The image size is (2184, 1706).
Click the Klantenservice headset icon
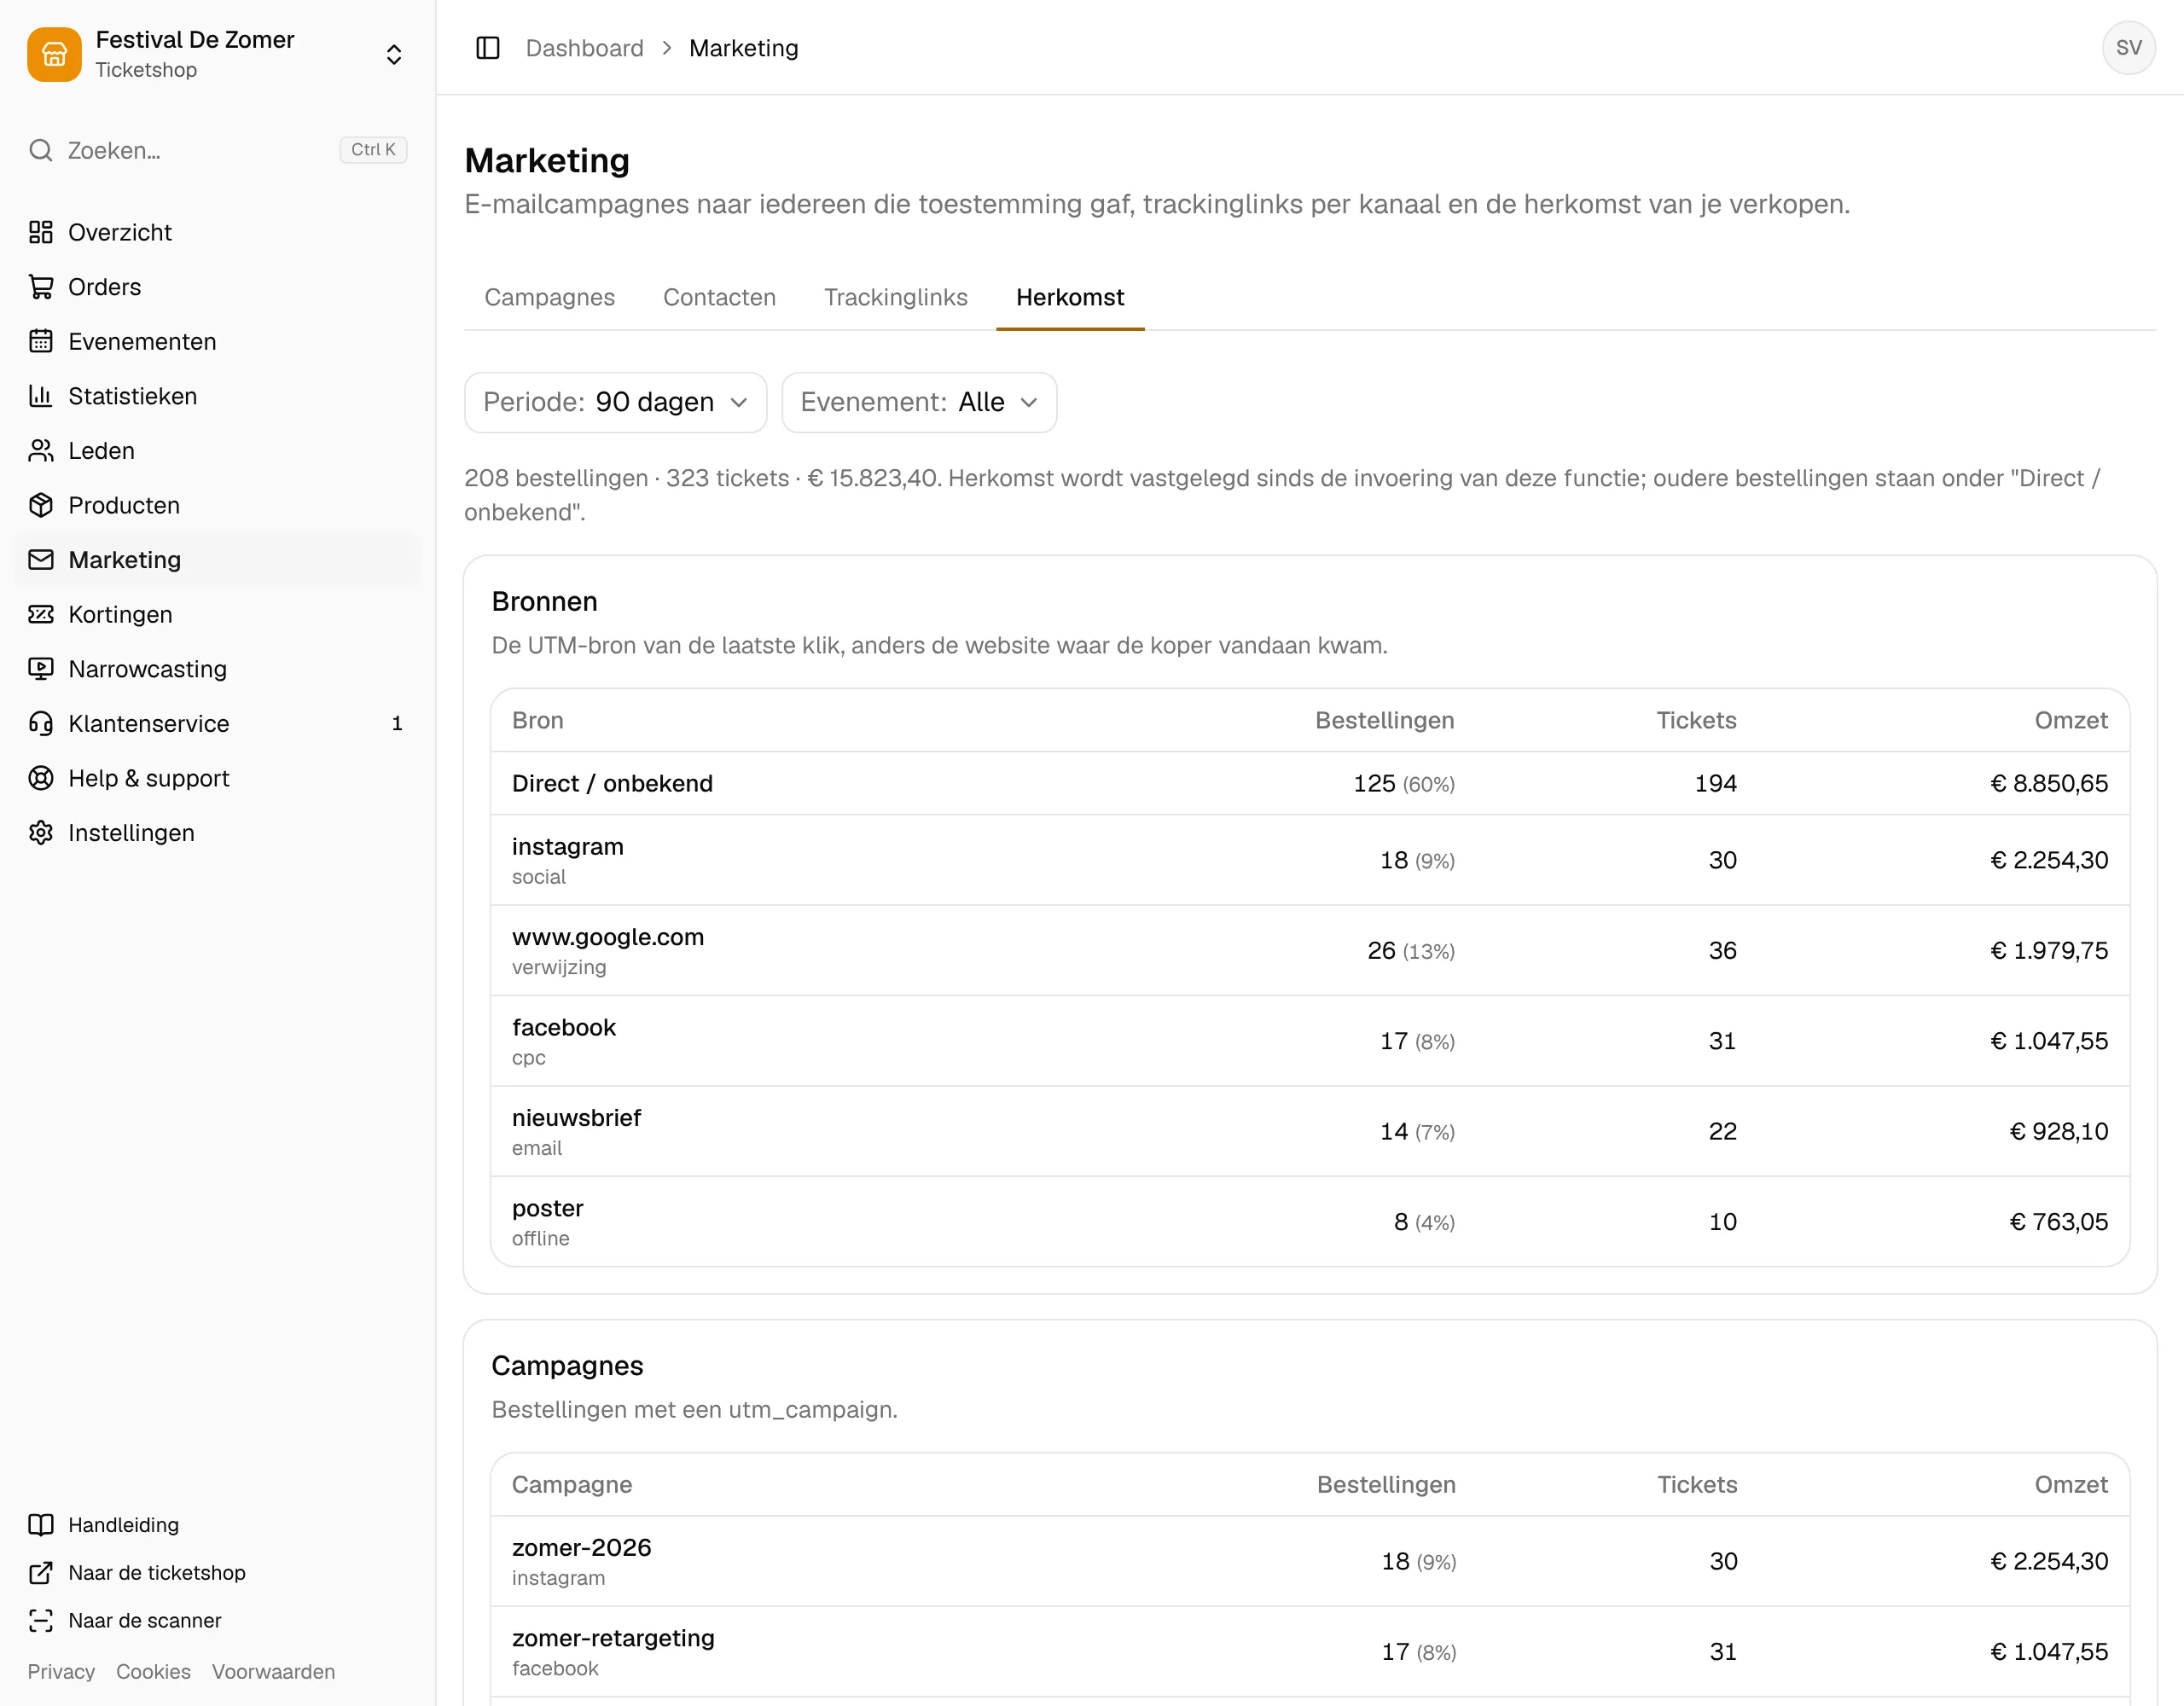pyautogui.click(x=41, y=723)
